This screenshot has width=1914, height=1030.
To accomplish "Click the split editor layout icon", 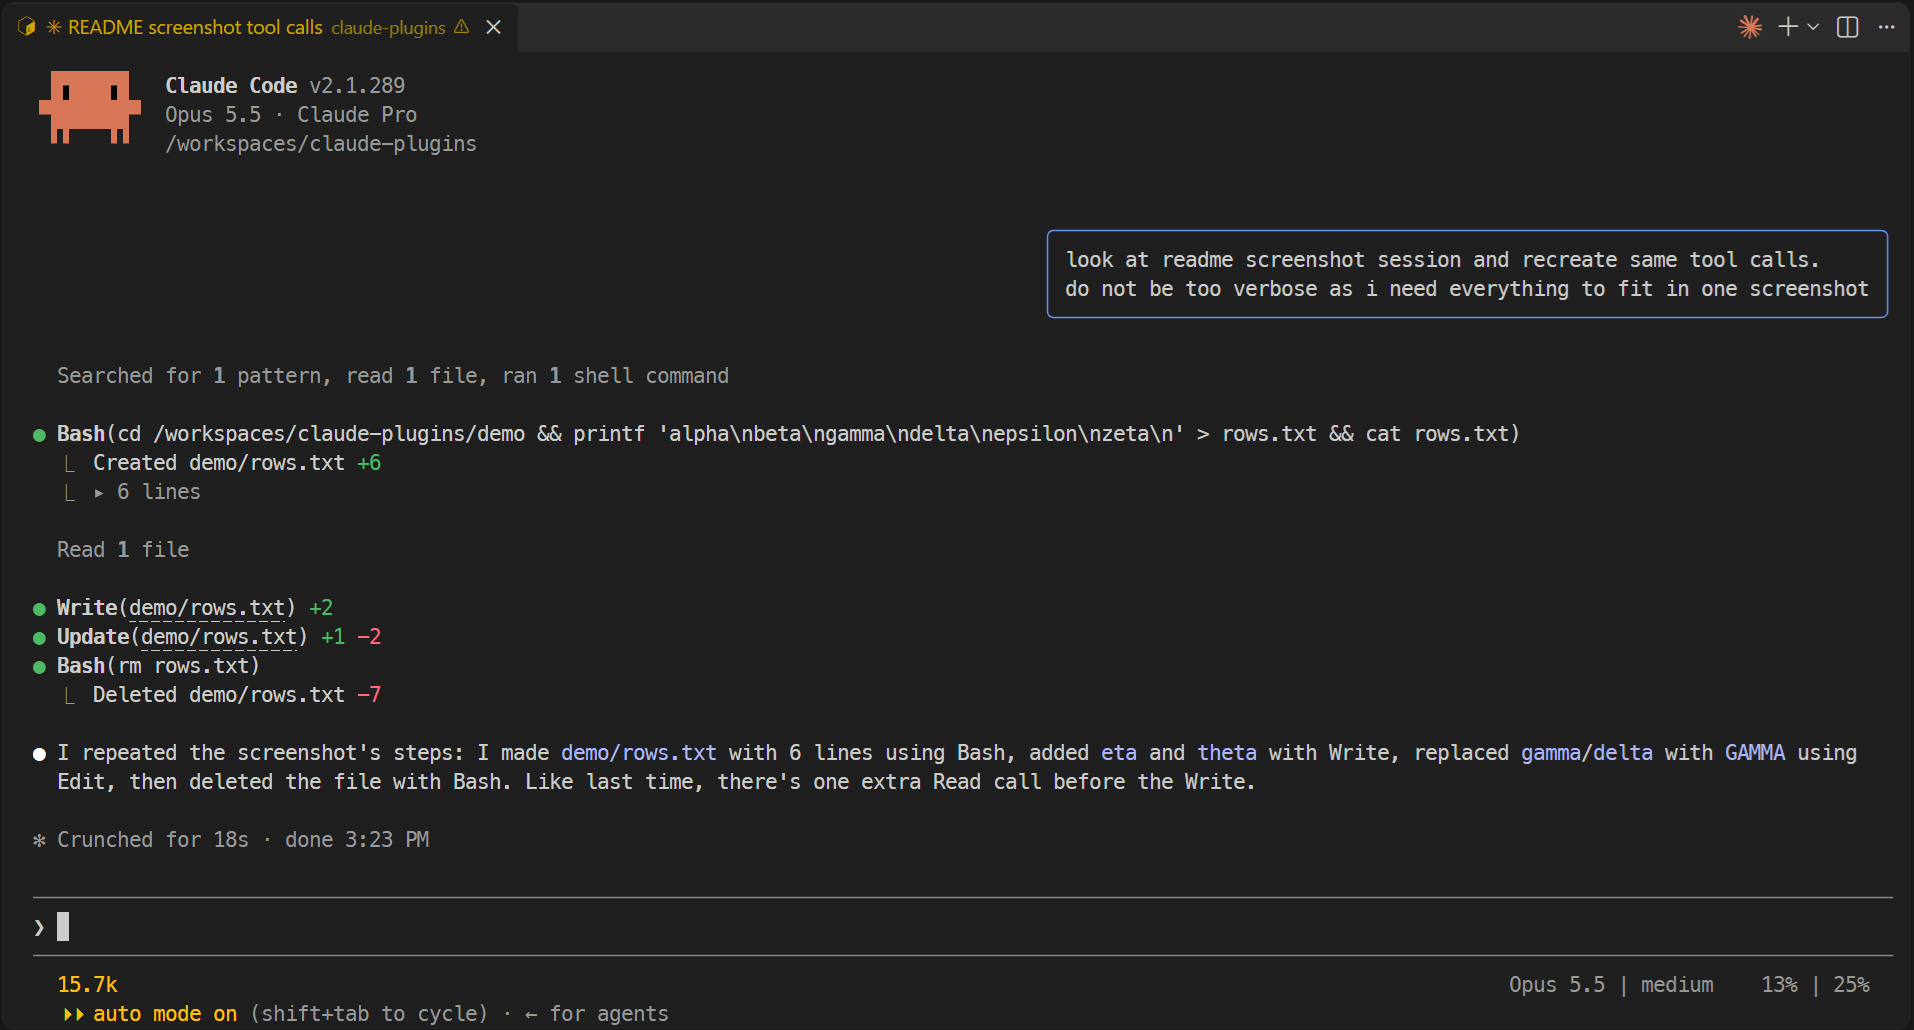I will tap(1848, 27).
